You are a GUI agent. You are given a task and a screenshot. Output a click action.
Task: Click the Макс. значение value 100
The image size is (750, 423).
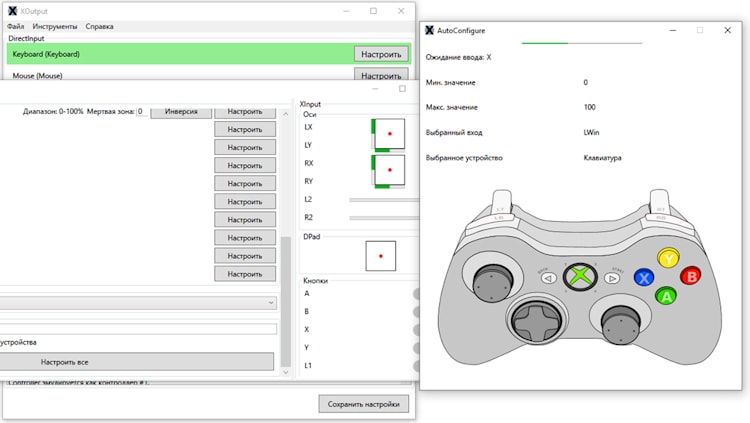coord(589,107)
